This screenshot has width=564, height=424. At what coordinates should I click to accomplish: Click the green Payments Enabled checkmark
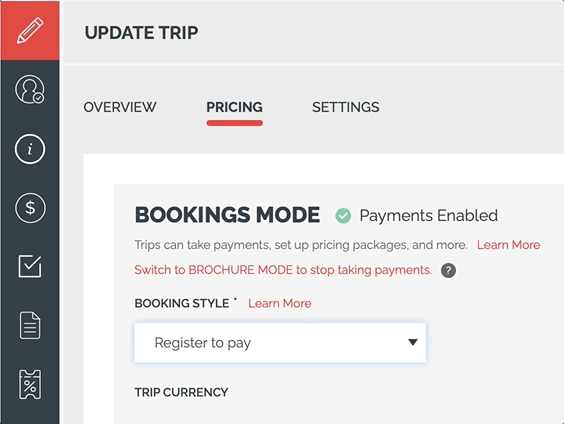pyautogui.click(x=343, y=216)
